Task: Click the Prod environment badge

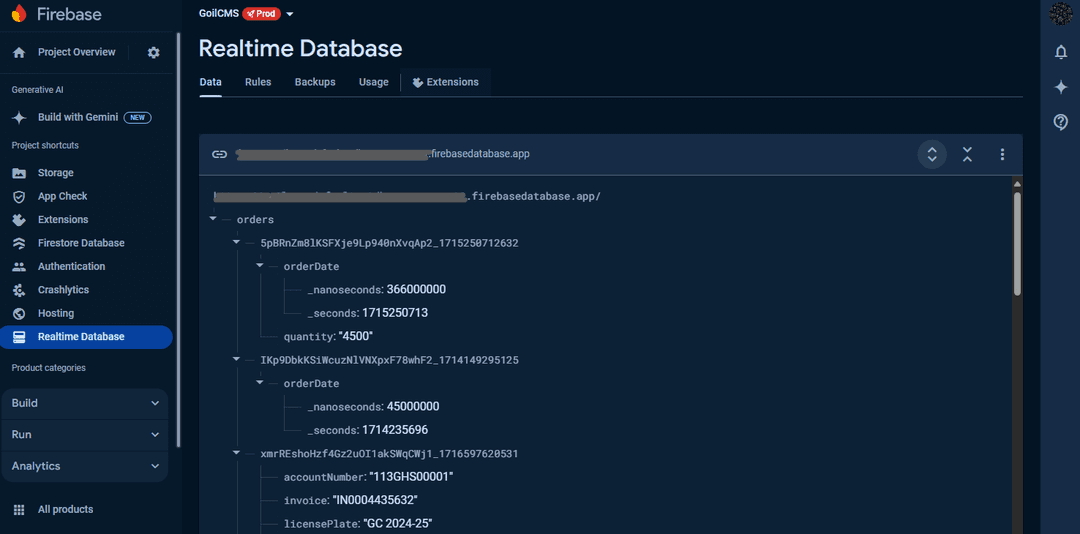Action: (x=262, y=14)
